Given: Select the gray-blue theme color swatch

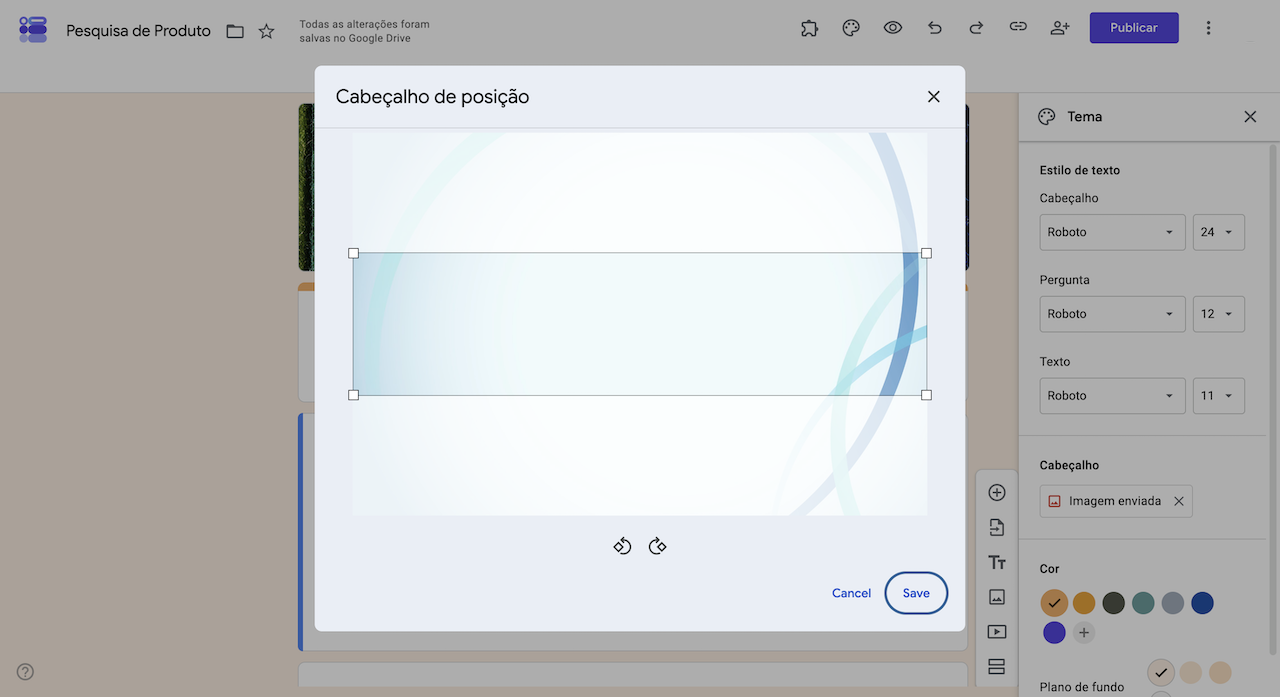Looking at the screenshot, I should (x=1172, y=603).
